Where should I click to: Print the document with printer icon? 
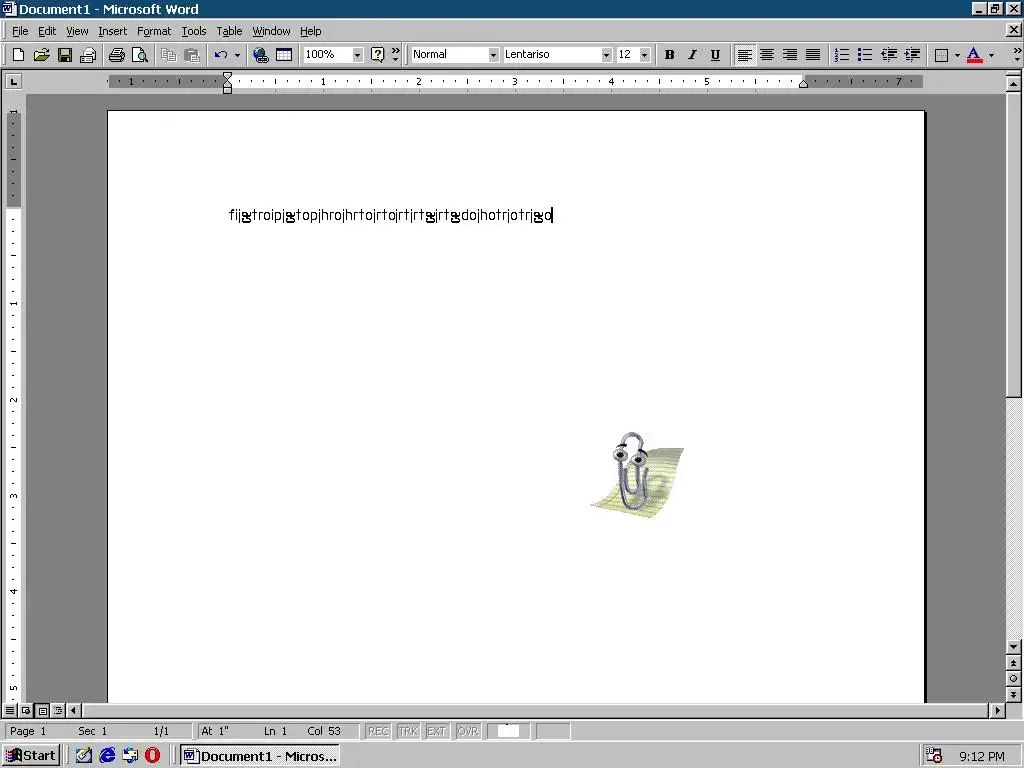(x=116, y=55)
